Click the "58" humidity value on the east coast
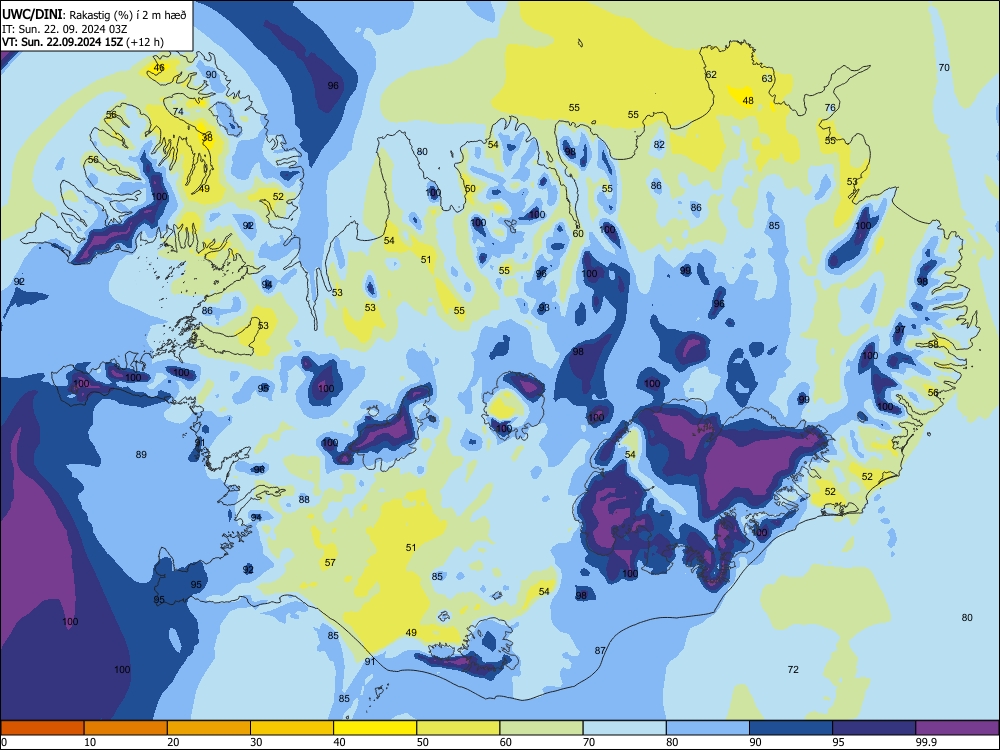Viewport: 1000px width, 750px height. [x=933, y=344]
